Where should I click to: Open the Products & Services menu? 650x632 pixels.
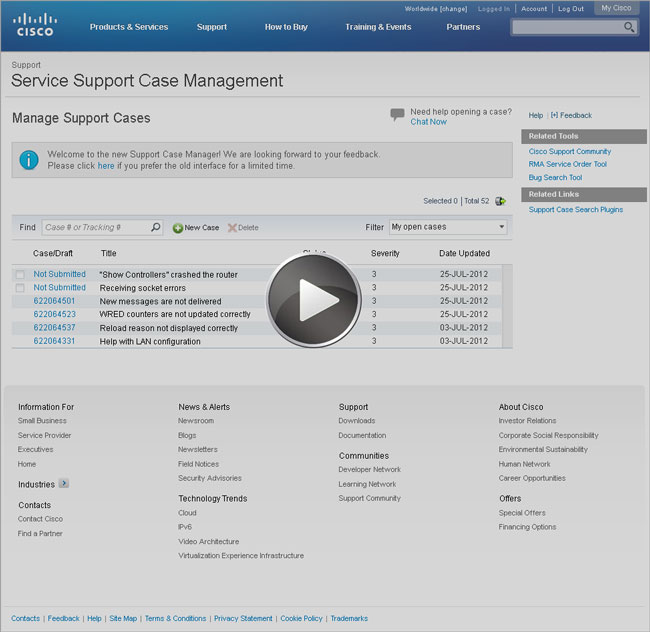pyautogui.click(x=129, y=27)
